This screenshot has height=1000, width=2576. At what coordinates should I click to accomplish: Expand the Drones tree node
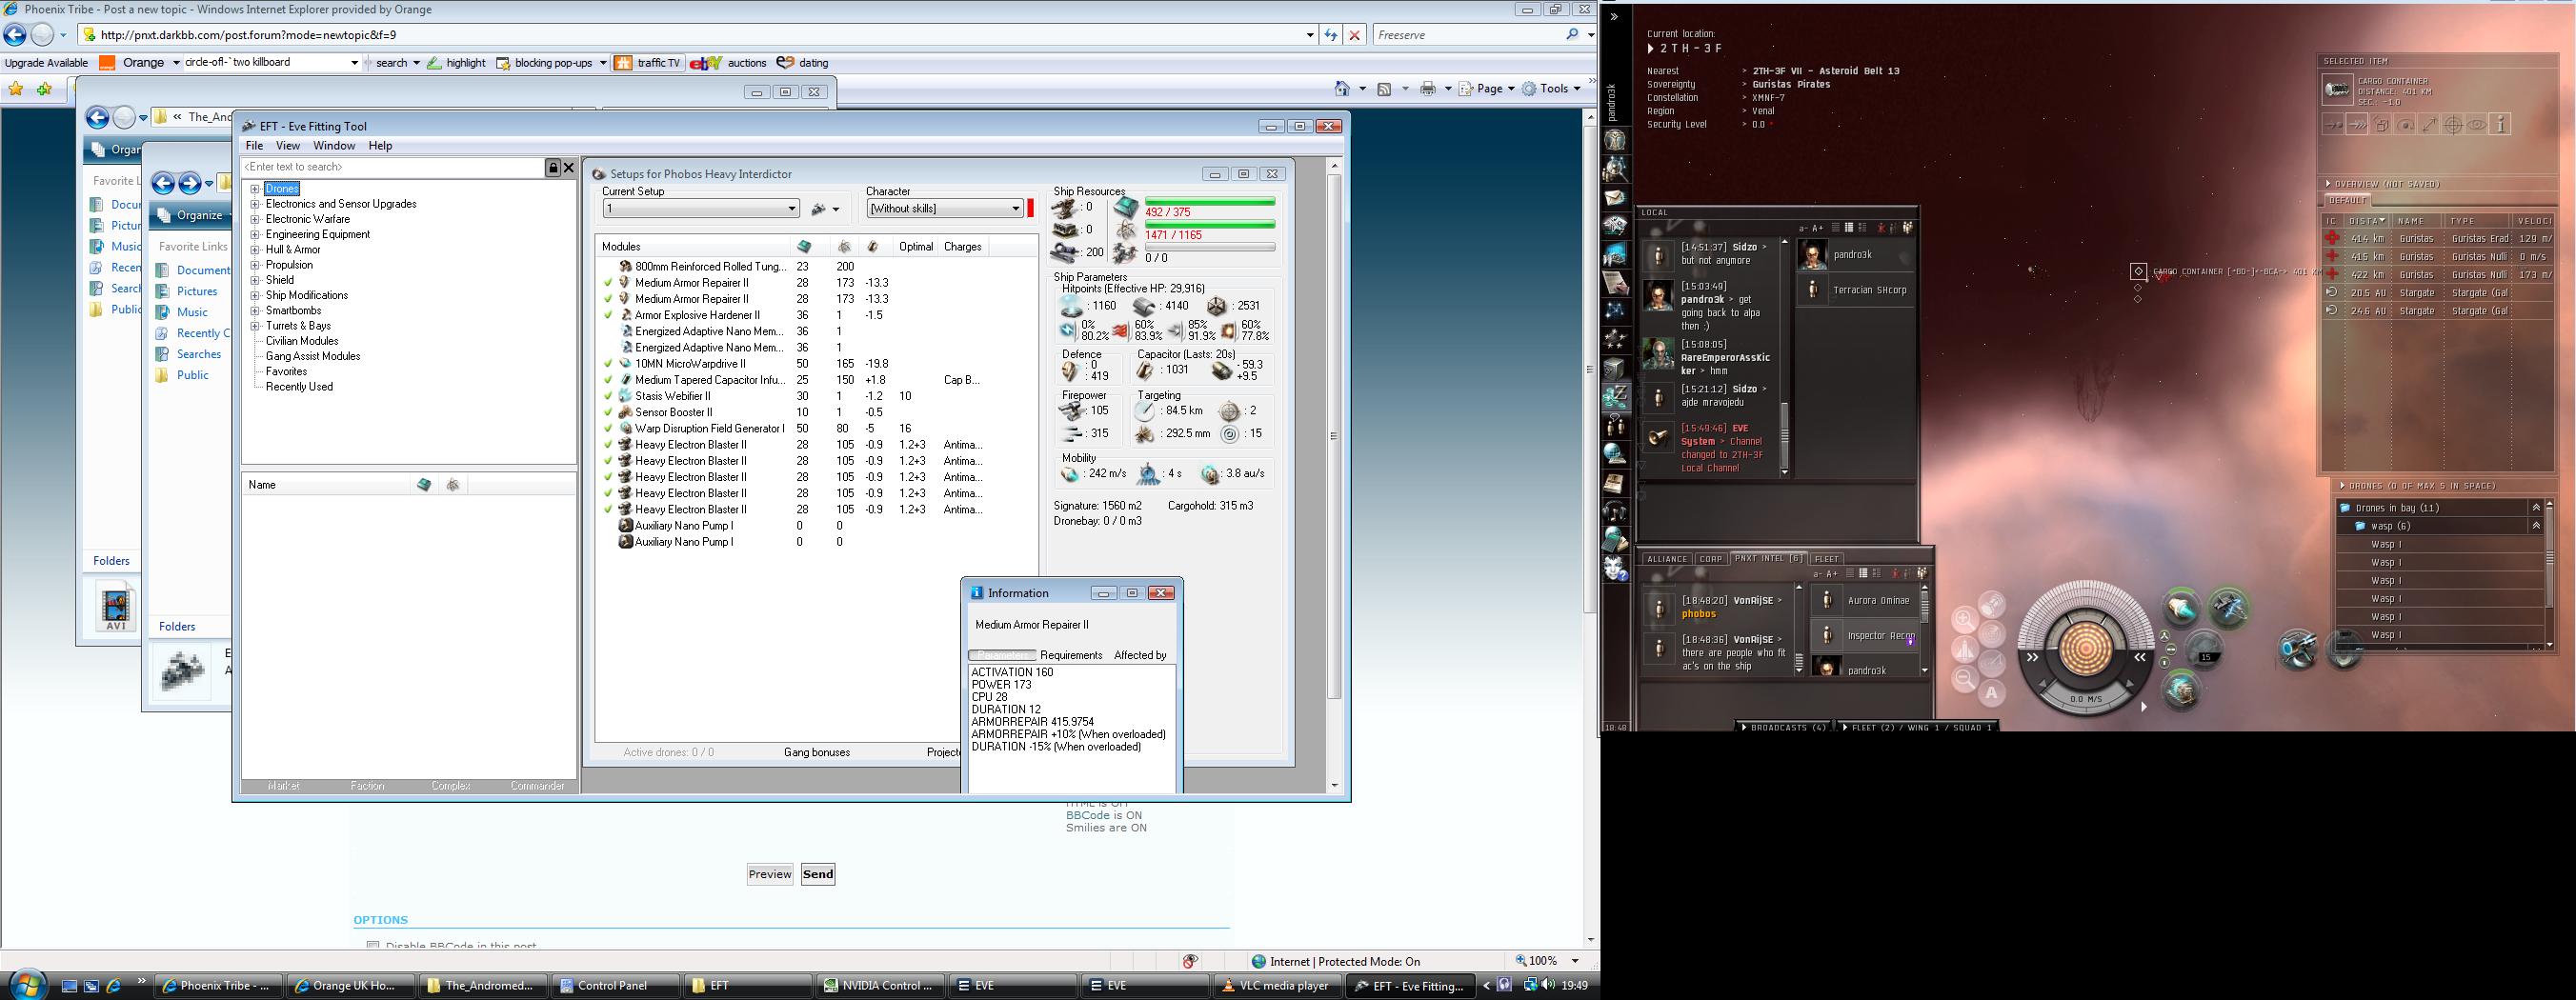pos(255,189)
